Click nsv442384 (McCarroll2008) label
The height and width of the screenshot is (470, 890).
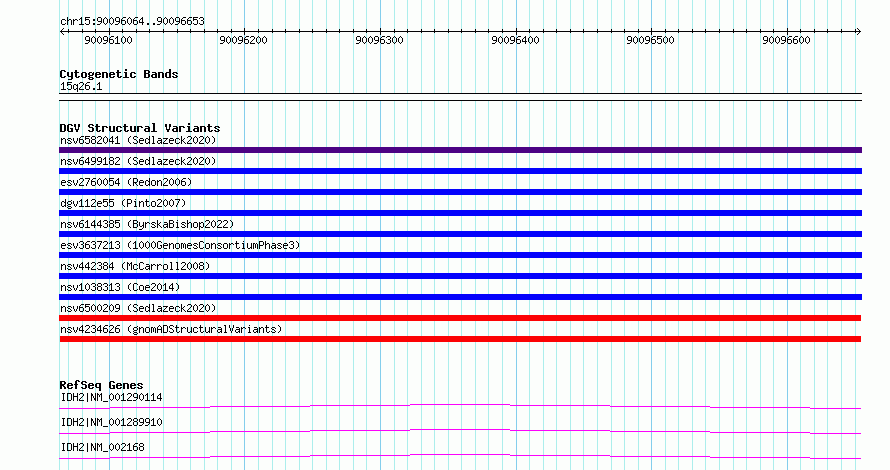[135, 266]
